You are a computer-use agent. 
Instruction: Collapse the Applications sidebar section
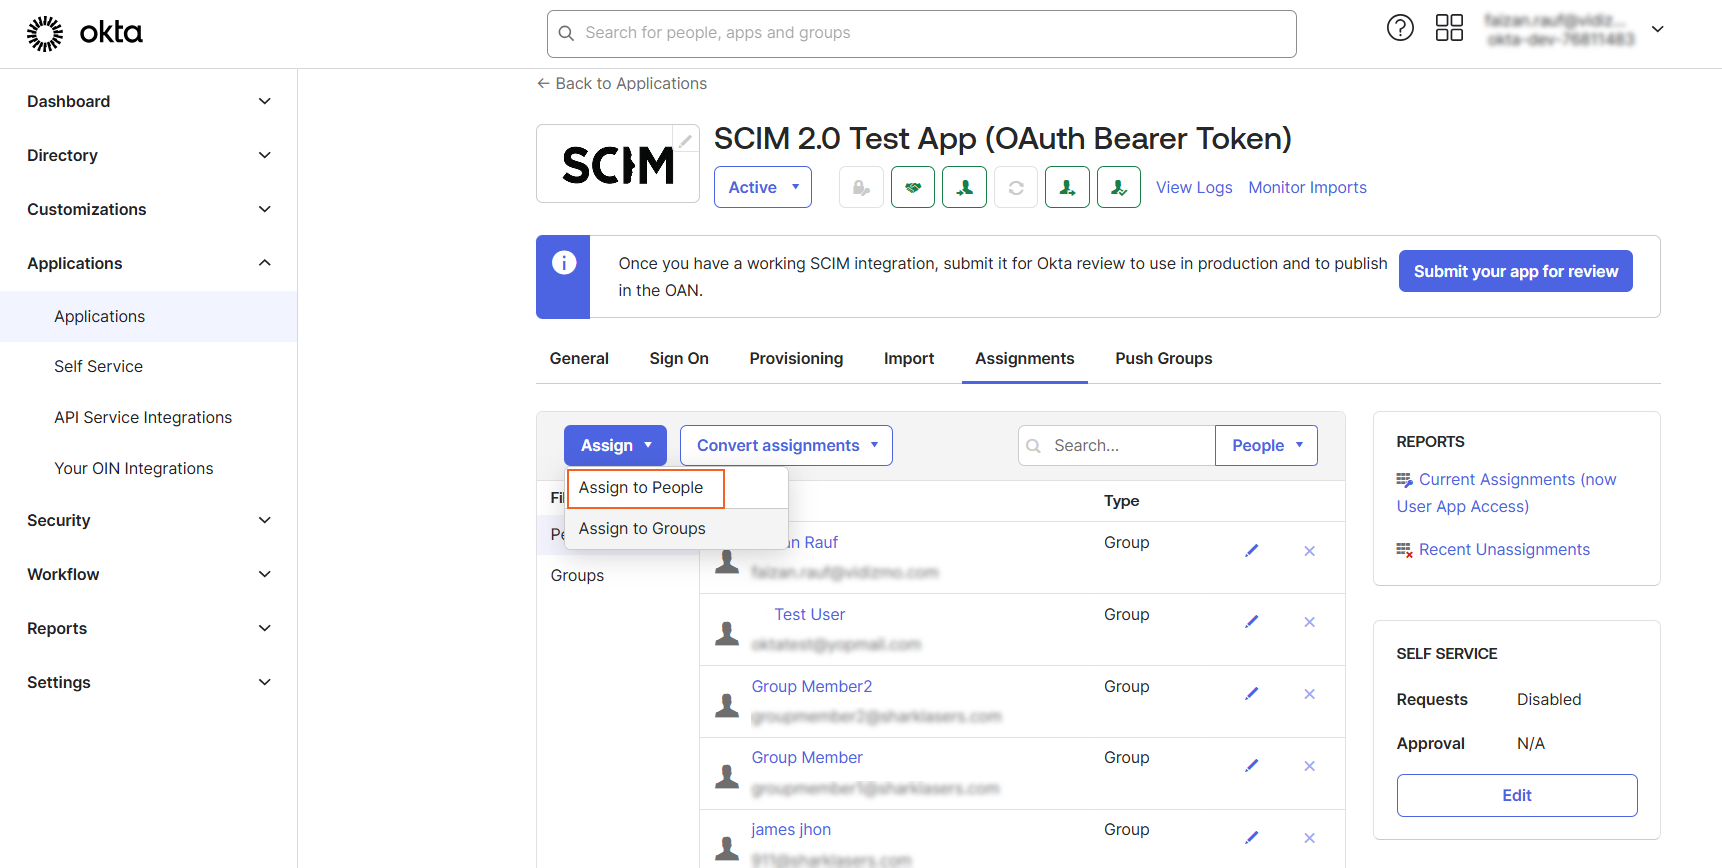tap(148, 263)
